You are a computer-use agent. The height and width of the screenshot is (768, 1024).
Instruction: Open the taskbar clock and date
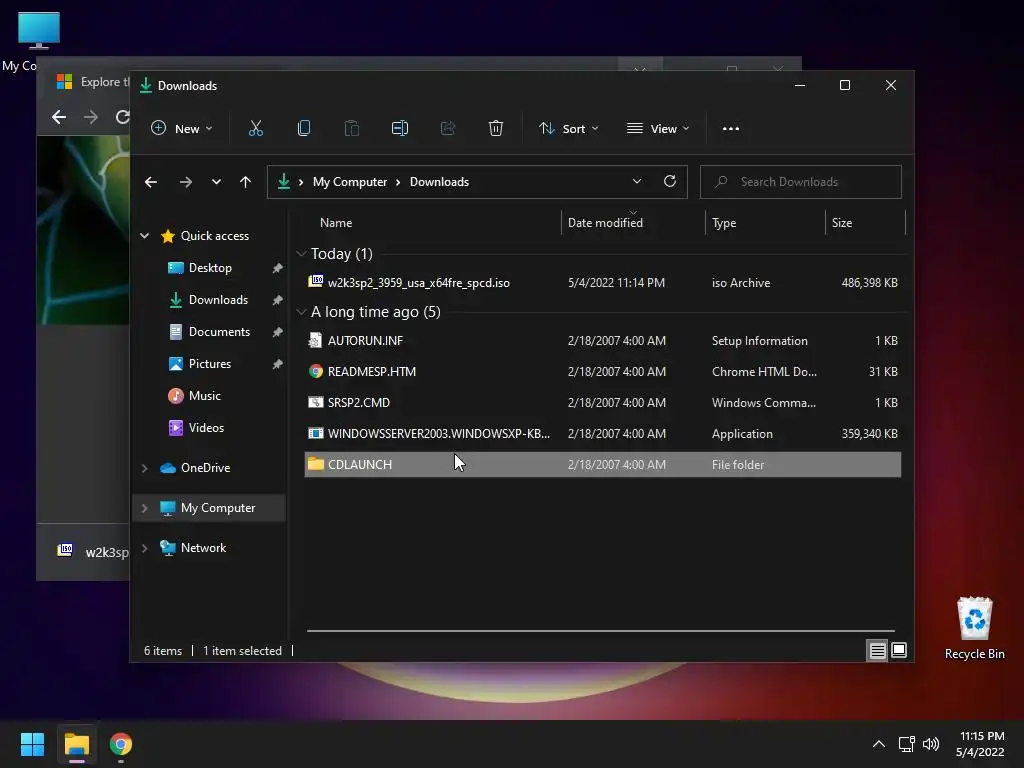(980, 744)
